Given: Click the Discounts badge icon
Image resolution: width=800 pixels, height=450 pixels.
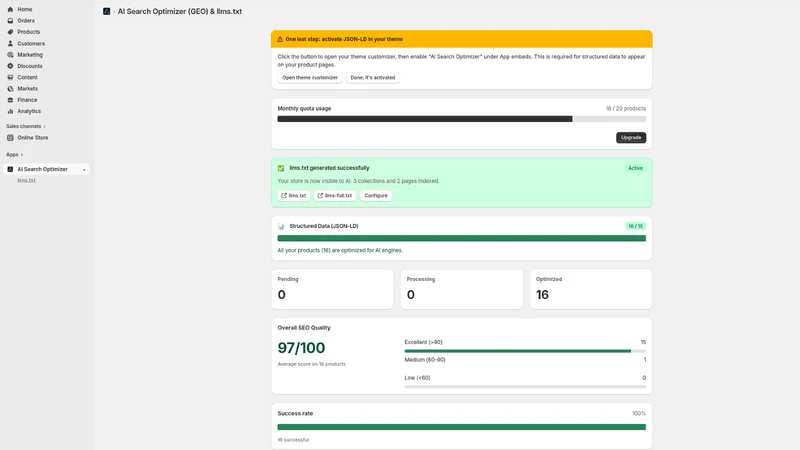Looking at the screenshot, I should tap(10, 66).
